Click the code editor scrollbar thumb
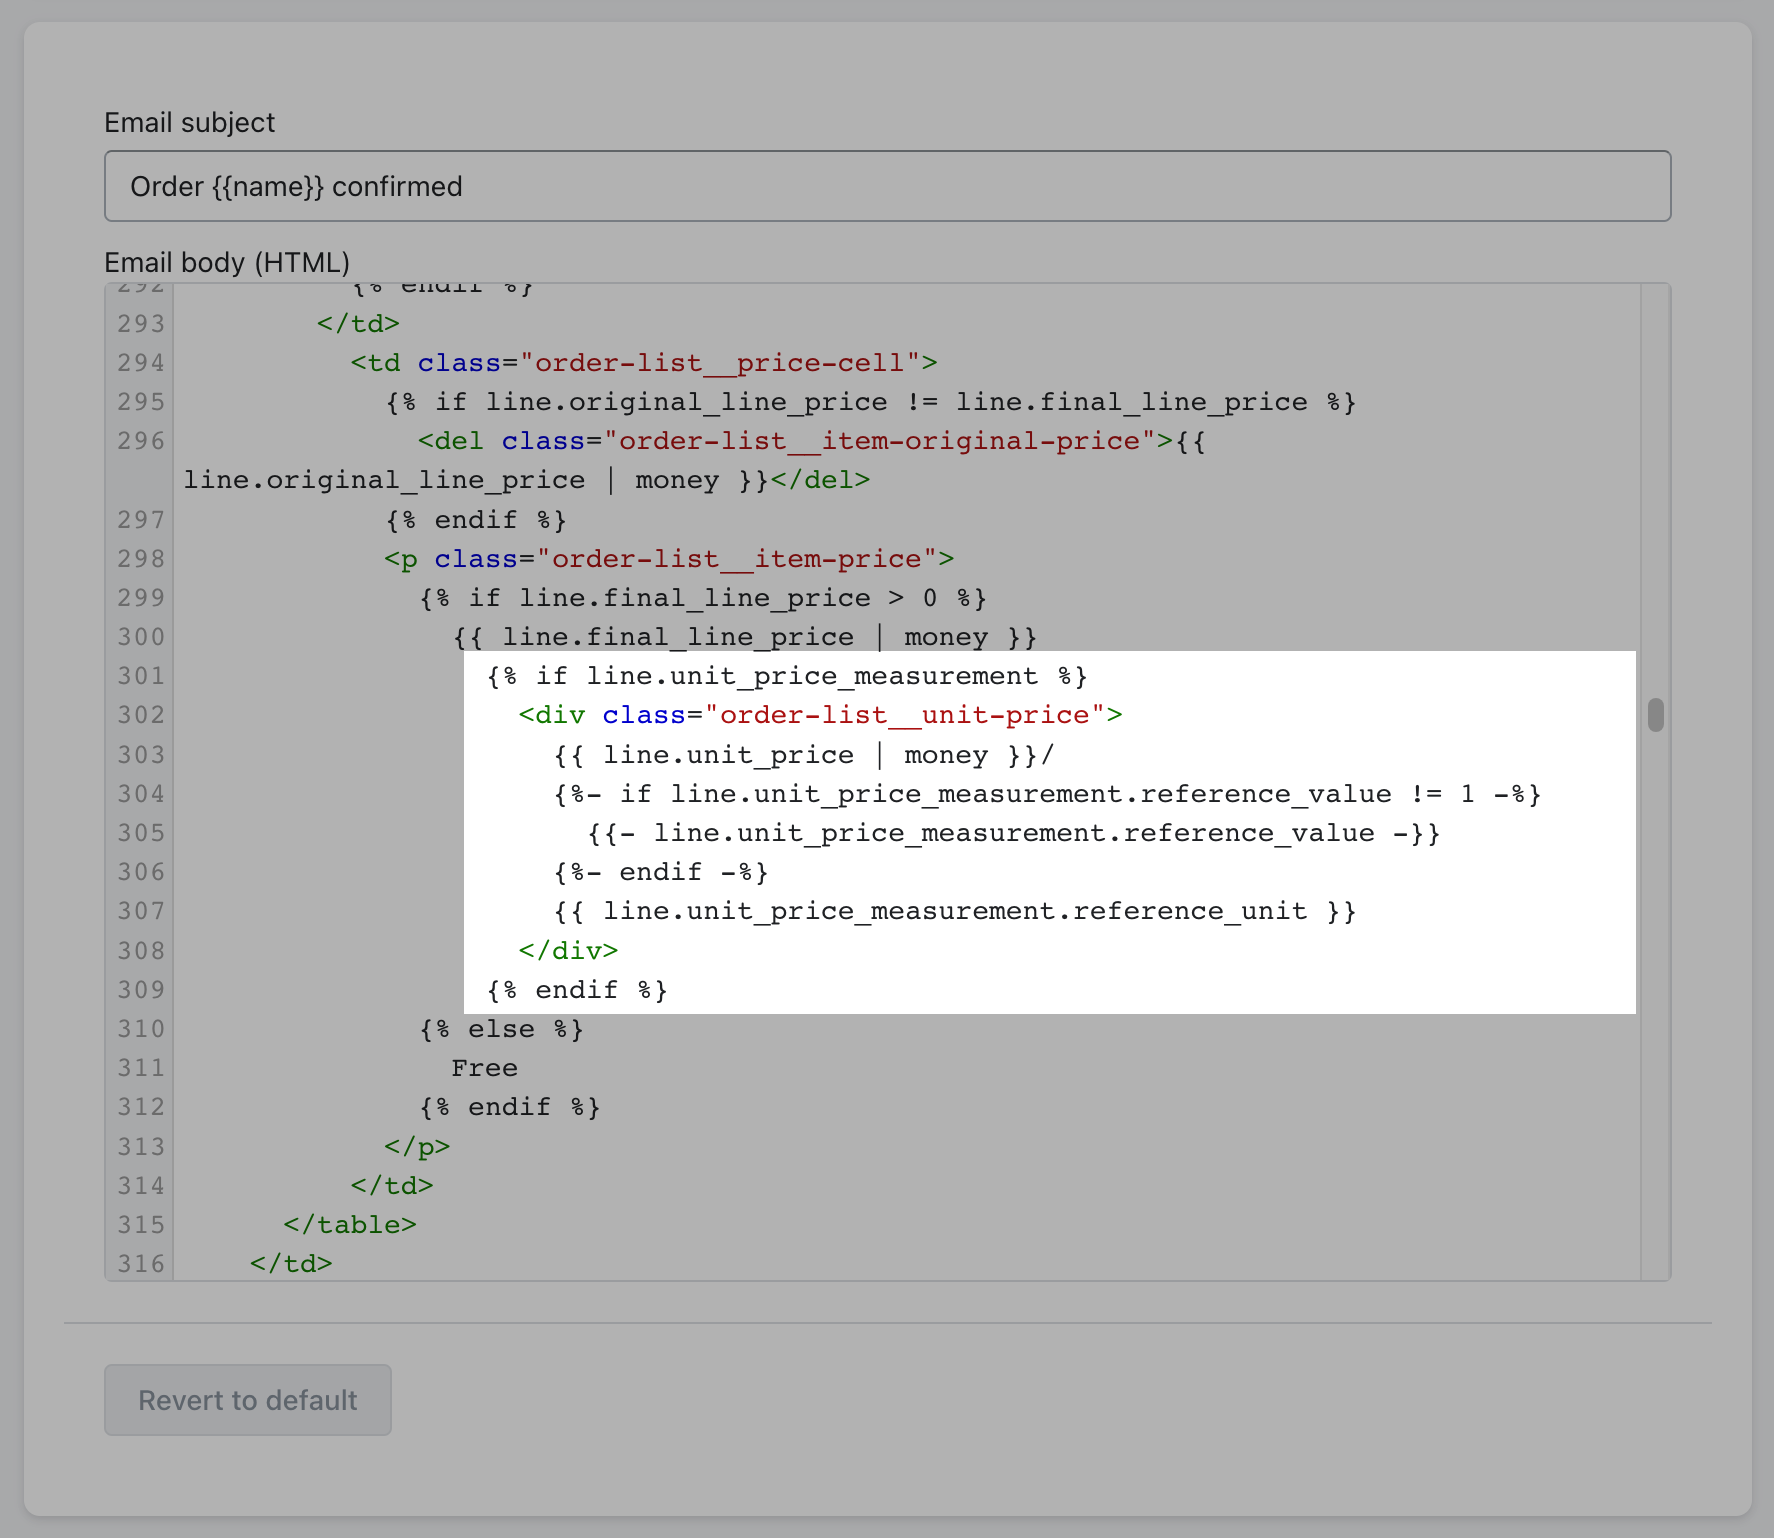This screenshot has height=1538, width=1774. coord(1655,715)
